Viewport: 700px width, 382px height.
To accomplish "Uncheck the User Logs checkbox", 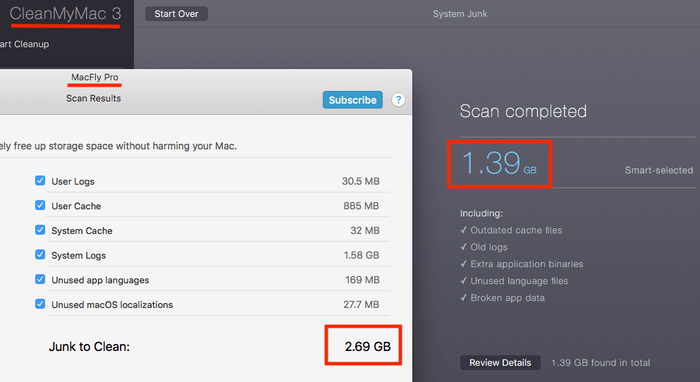I will [x=40, y=180].
